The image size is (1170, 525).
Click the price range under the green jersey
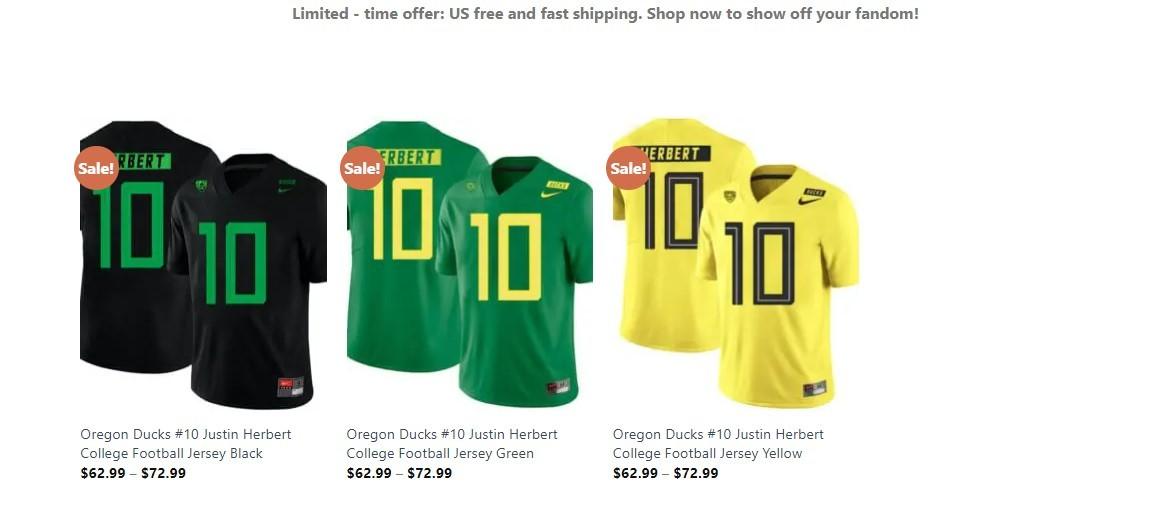point(399,473)
